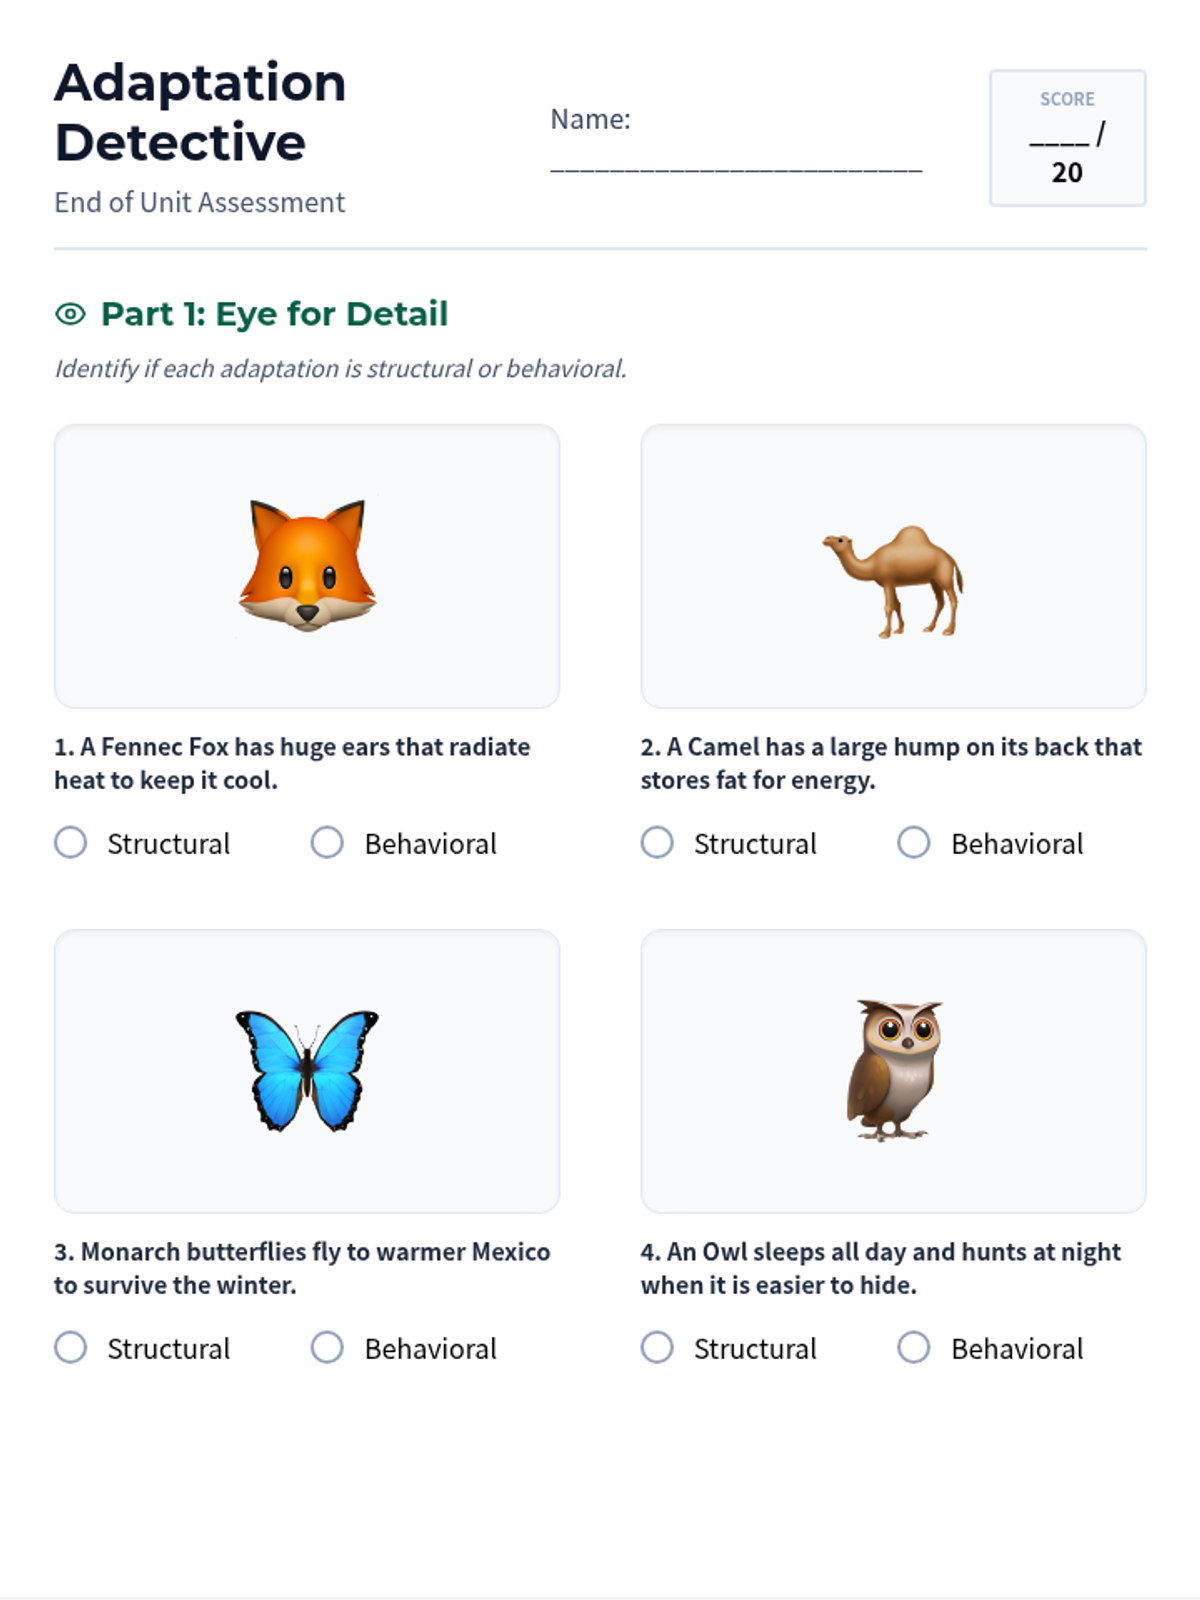Click the End of Unit Assessment subtitle
Viewport: 1200px width, 1600px height.
199,202
